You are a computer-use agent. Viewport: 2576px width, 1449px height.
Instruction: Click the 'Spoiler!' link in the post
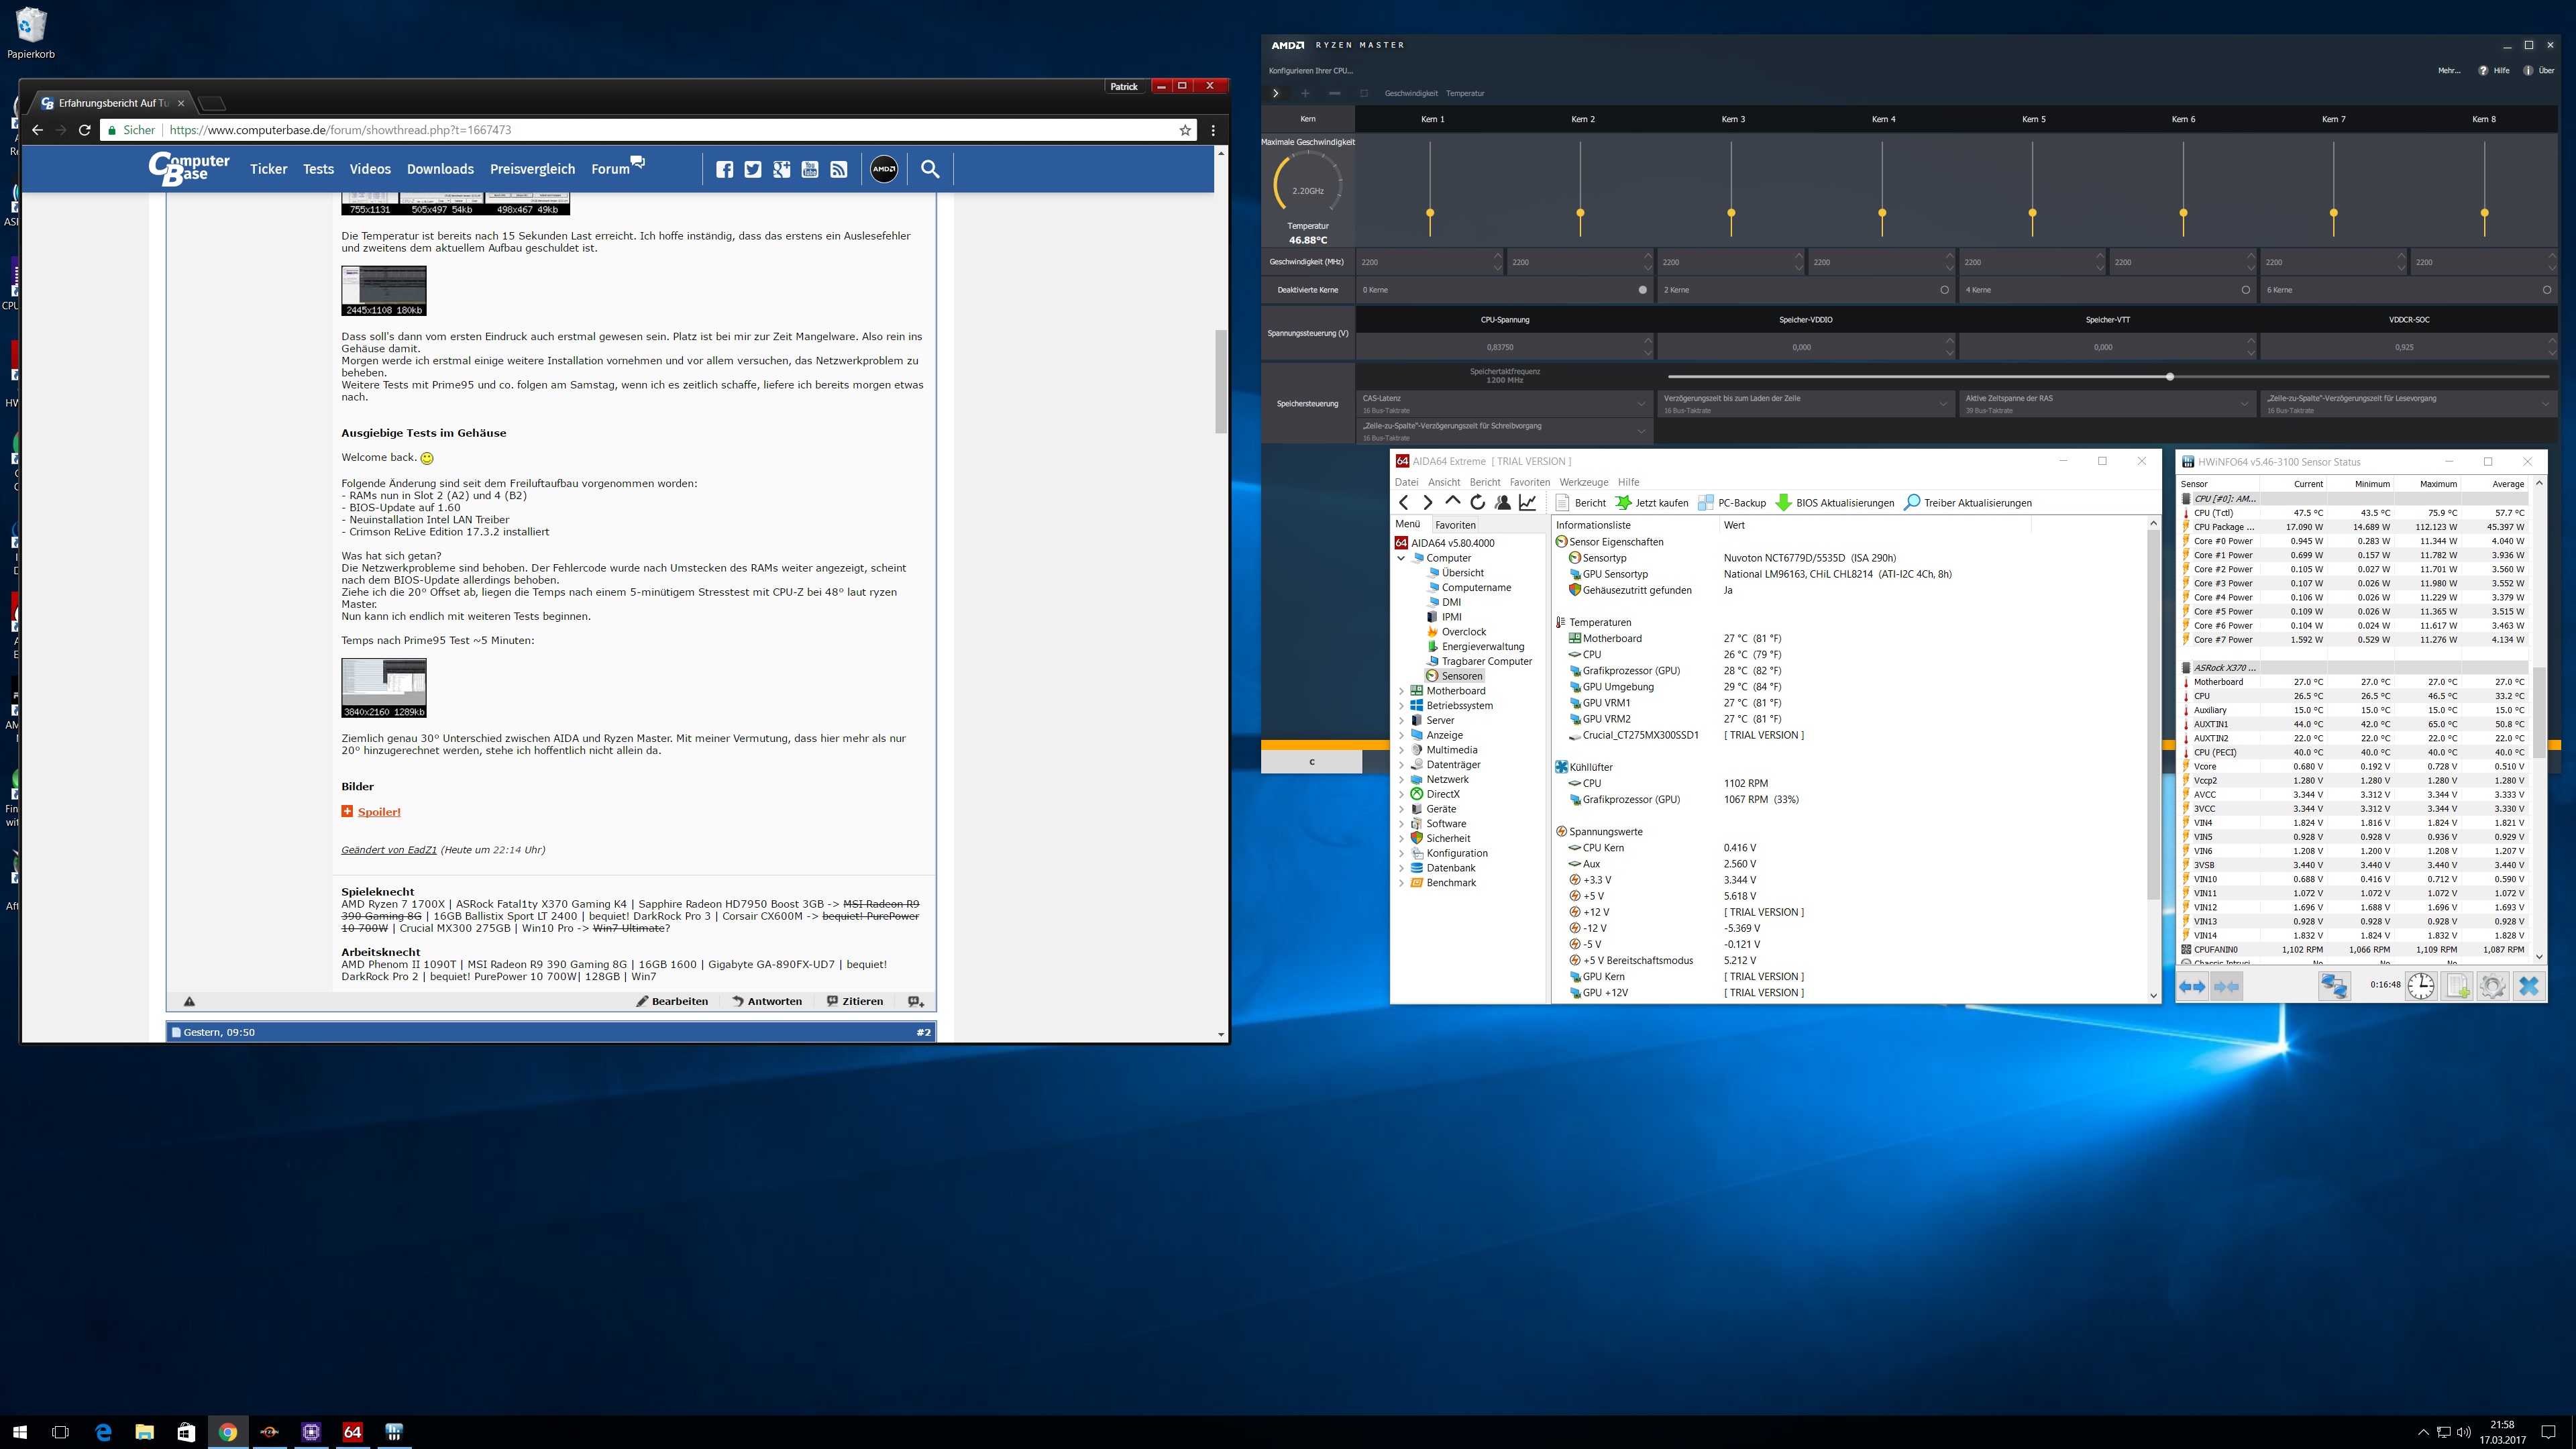378,812
